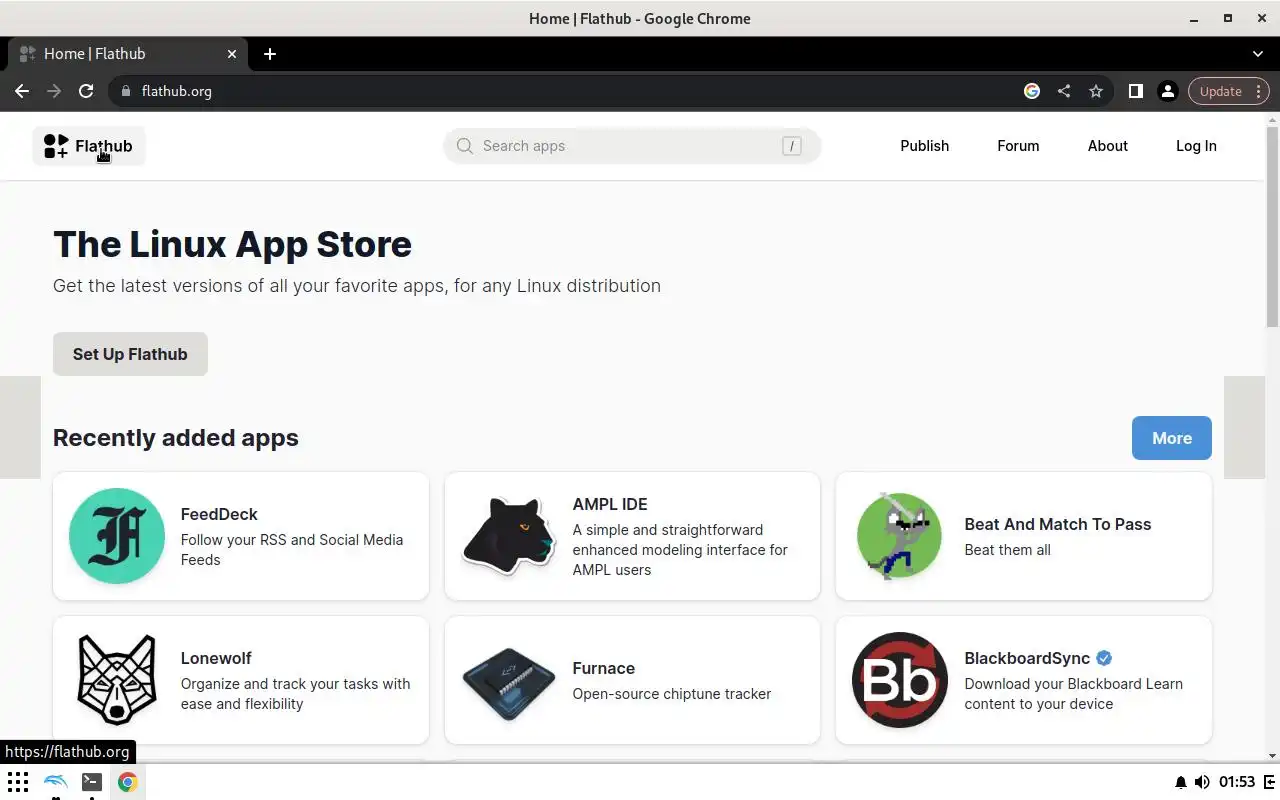Image resolution: width=1280 pixels, height=800 pixels.
Task: Go back with the browser back arrow
Action: pos(22,91)
